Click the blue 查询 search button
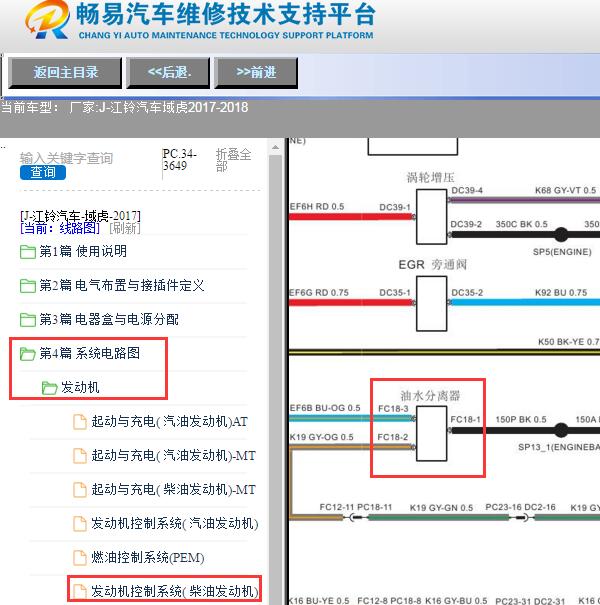This screenshot has height=605, width=600. pyautogui.click(x=43, y=172)
